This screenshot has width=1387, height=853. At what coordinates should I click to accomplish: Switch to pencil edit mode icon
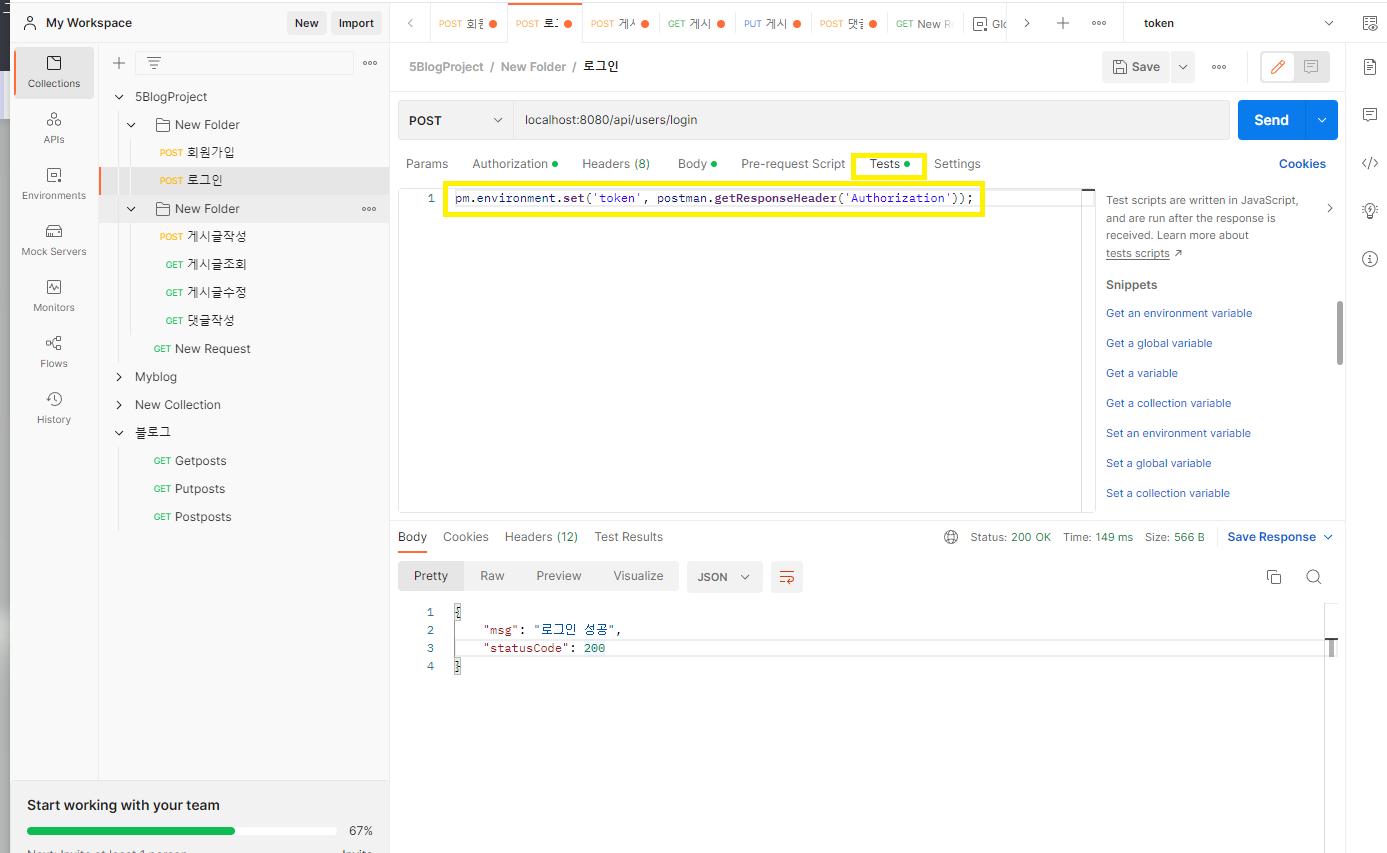tap(1277, 67)
